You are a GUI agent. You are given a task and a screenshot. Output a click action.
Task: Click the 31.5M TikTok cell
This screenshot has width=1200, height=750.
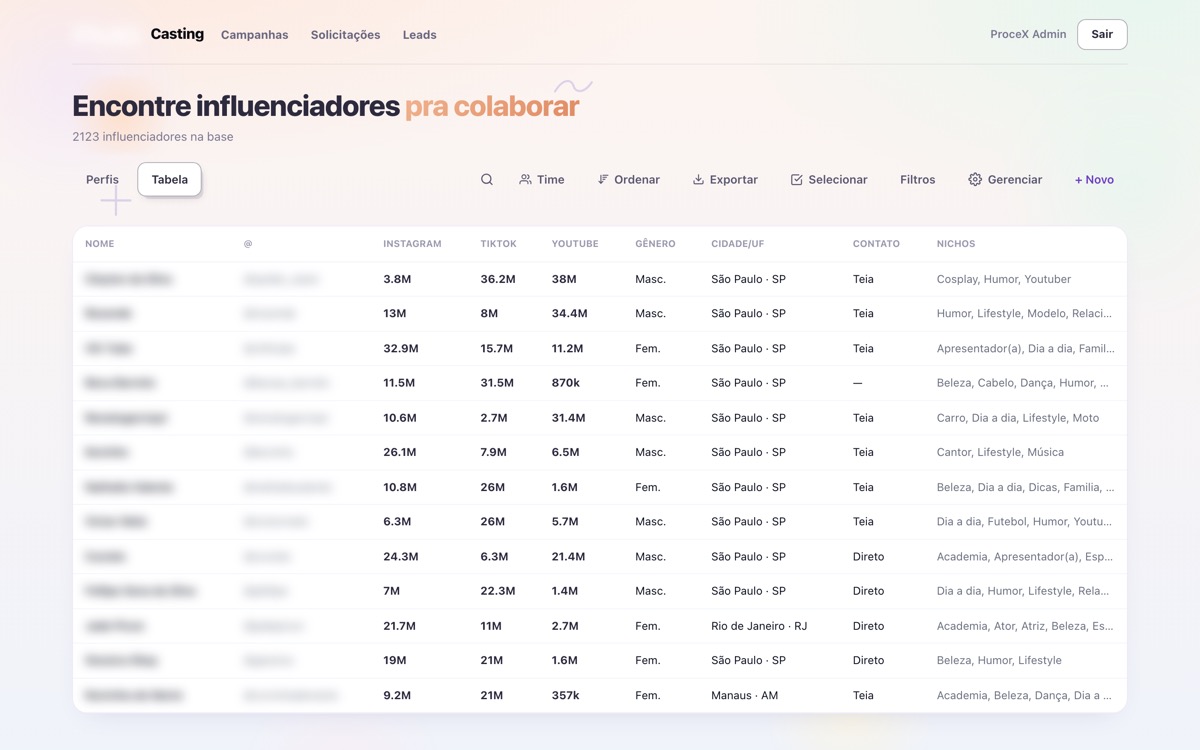pyautogui.click(x=497, y=383)
